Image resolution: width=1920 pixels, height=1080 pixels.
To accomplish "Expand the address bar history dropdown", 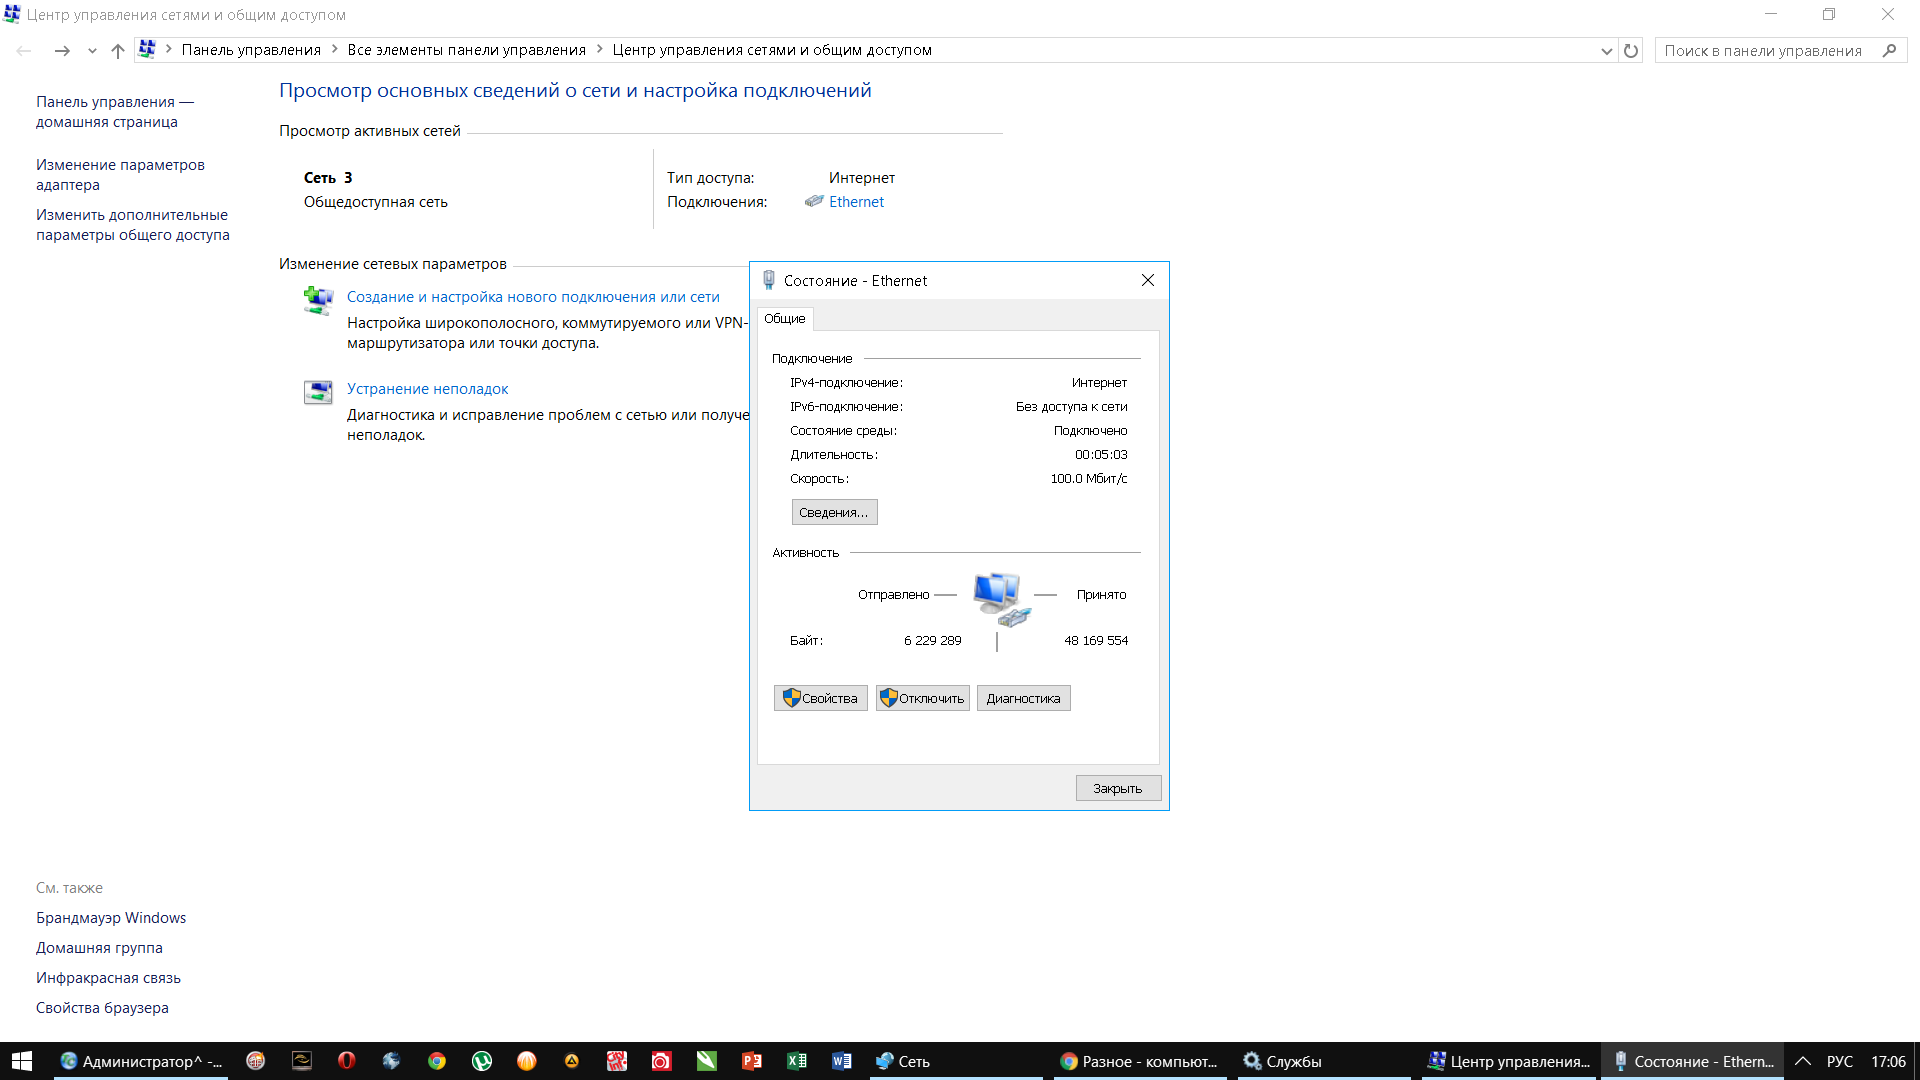I will (1606, 51).
